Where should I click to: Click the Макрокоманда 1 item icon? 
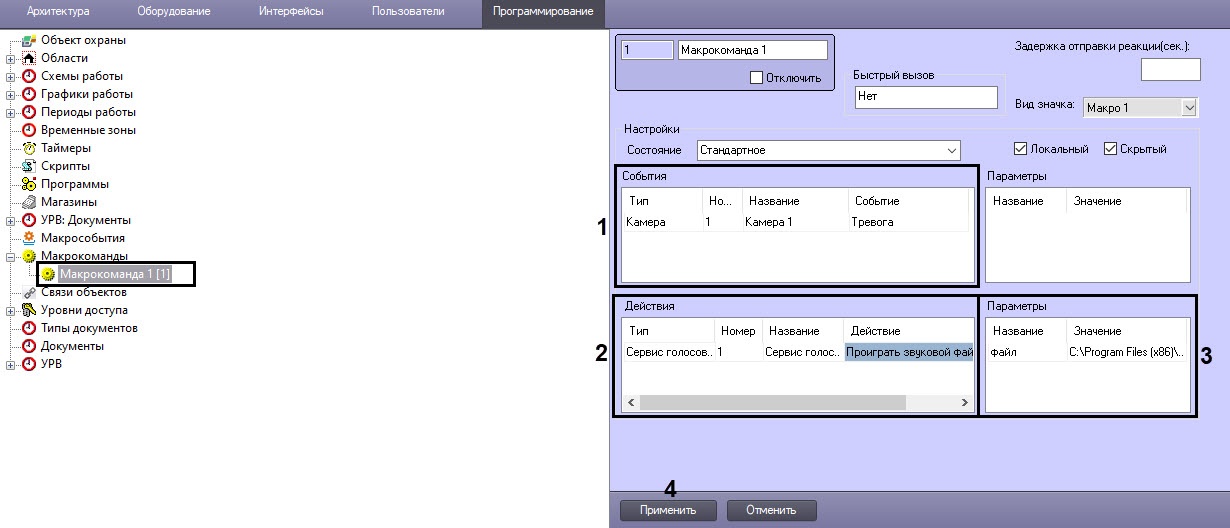pos(47,274)
